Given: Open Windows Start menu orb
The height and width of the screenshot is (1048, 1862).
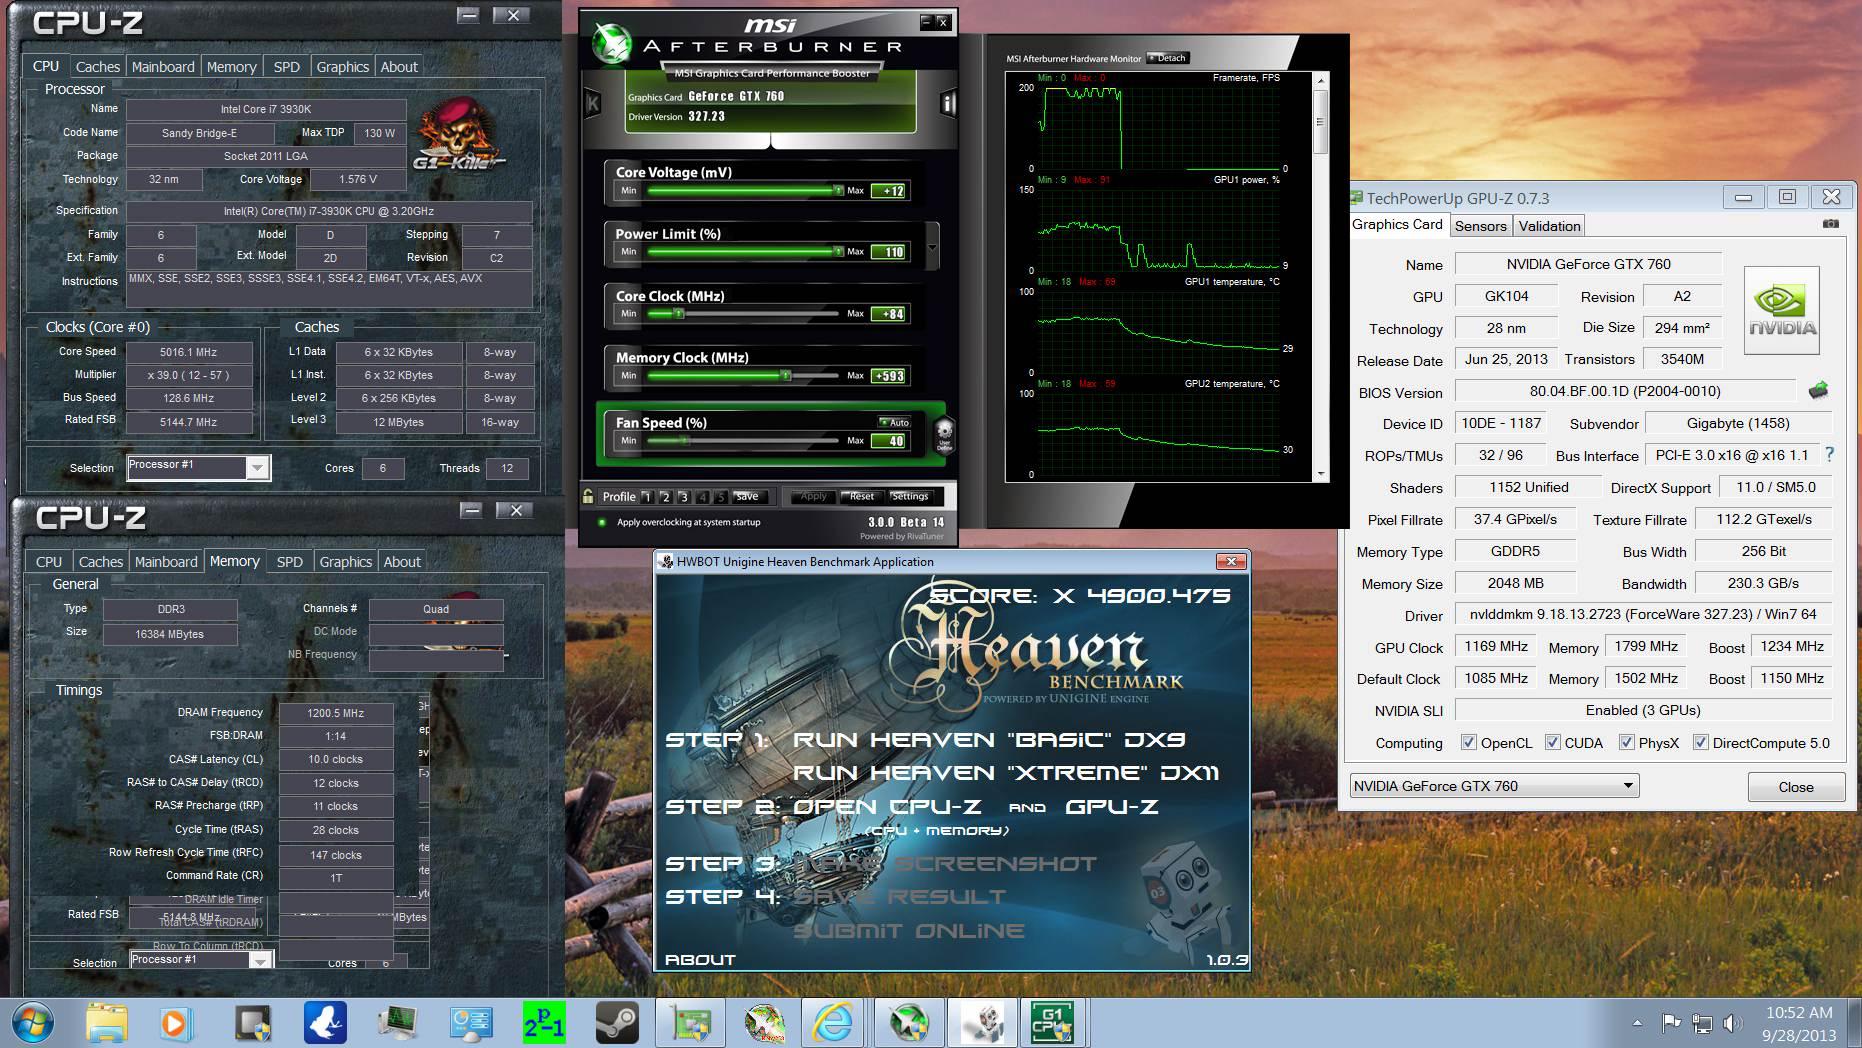Looking at the screenshot, I should click(32, 1023).
